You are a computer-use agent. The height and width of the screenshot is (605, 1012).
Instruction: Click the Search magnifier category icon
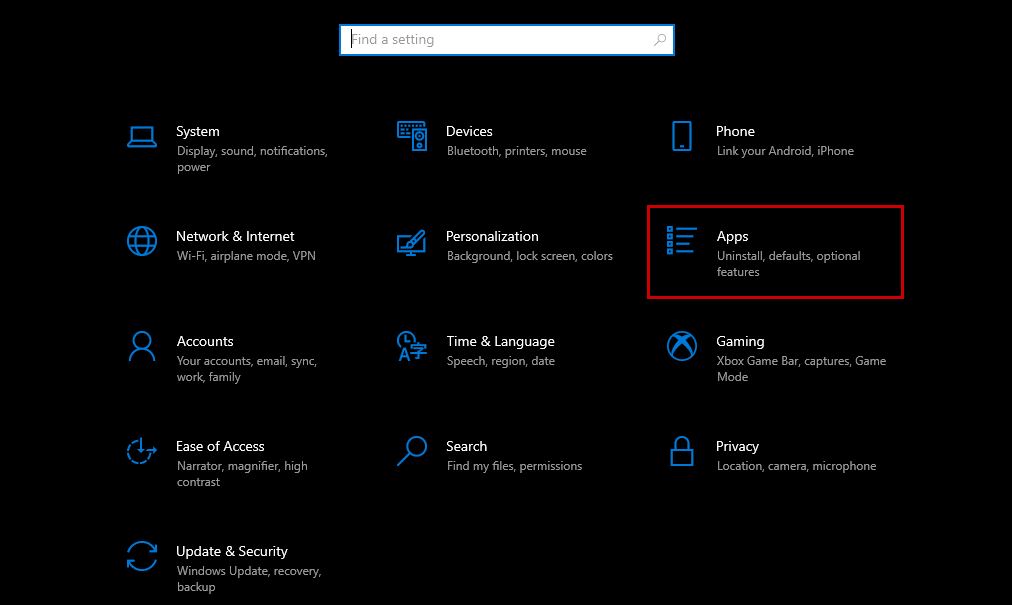tap(411, 451)
